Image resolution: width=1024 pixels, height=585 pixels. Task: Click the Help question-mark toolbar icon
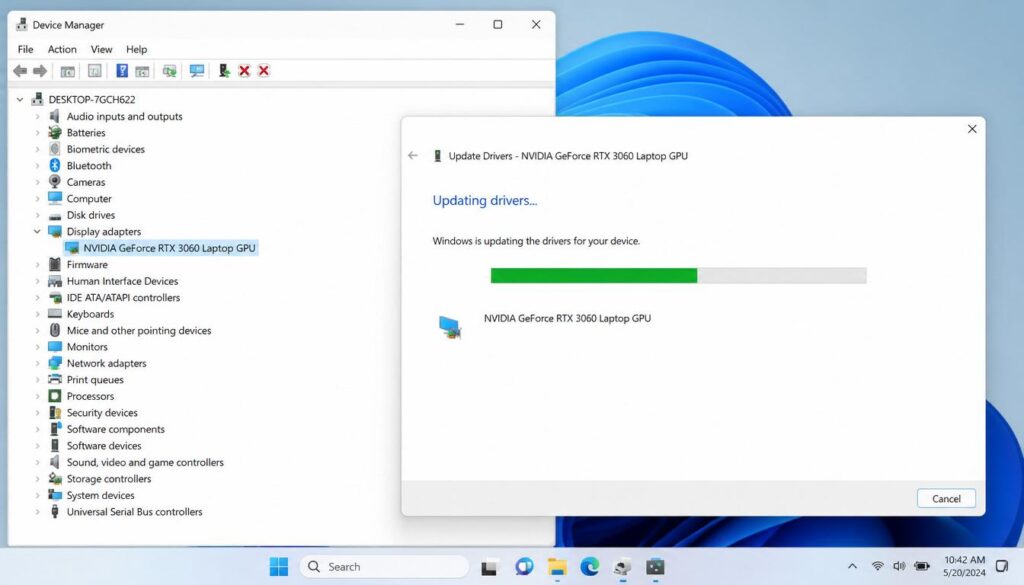(x=121, y=71)
